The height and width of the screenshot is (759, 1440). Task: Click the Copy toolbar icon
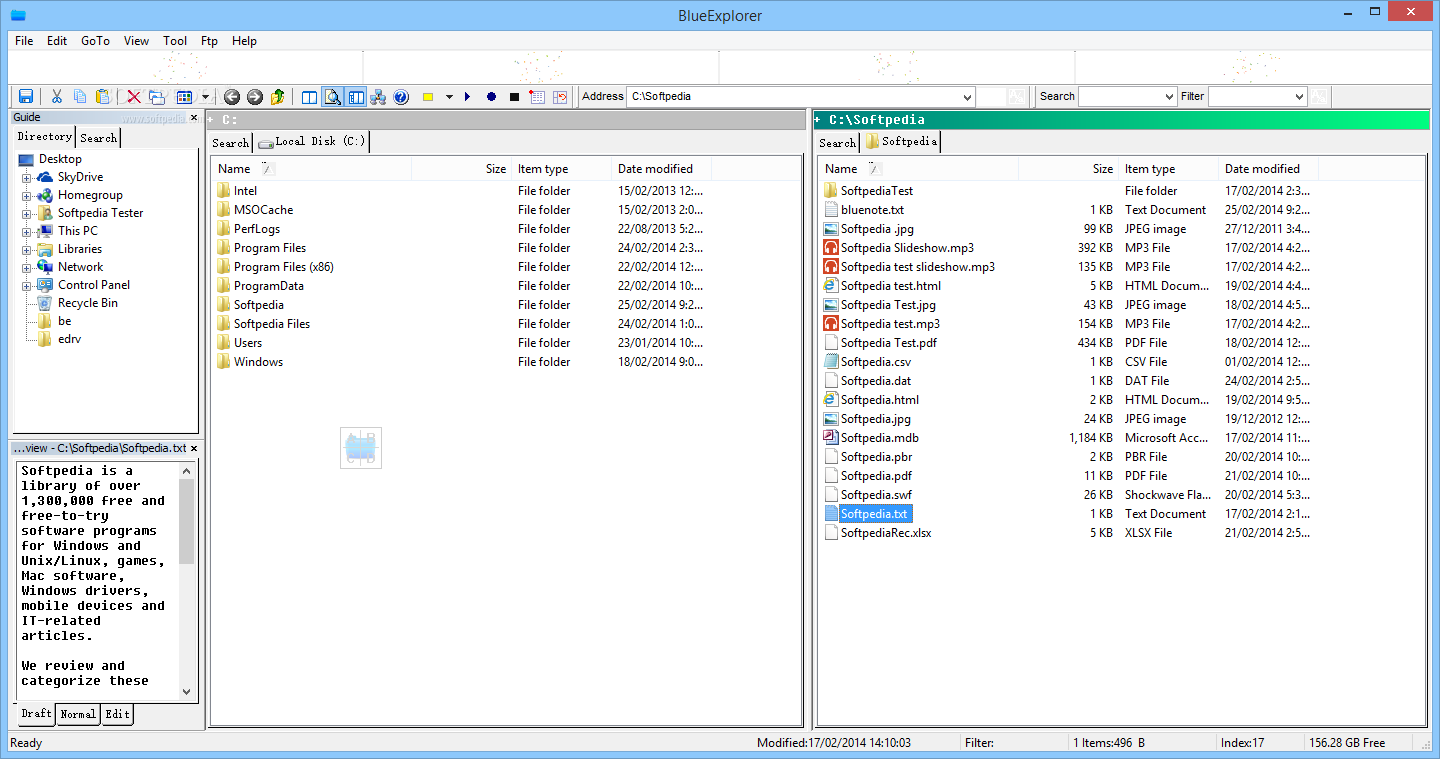pyautogui.click(x=80, y=97)
